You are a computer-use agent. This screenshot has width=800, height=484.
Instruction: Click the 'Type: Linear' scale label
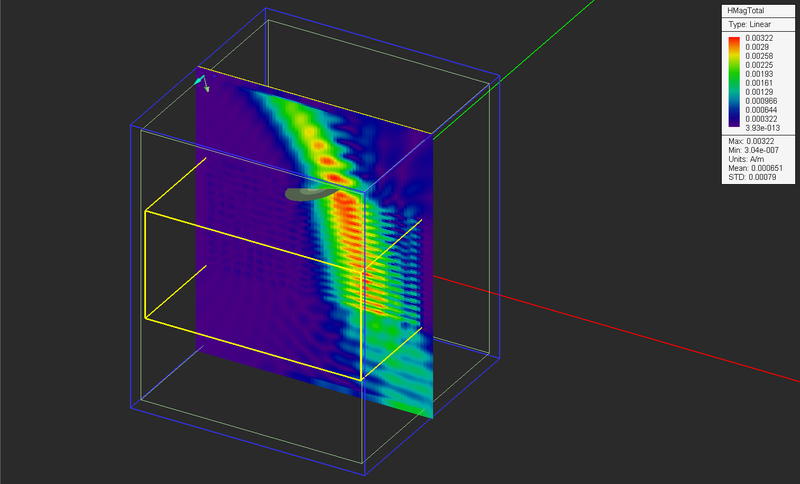click(x=749, y=24)
